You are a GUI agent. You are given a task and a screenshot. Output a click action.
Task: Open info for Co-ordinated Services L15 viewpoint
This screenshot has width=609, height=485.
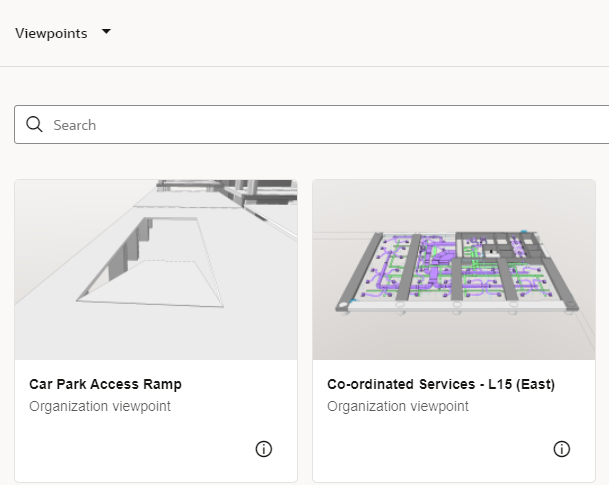562,449
